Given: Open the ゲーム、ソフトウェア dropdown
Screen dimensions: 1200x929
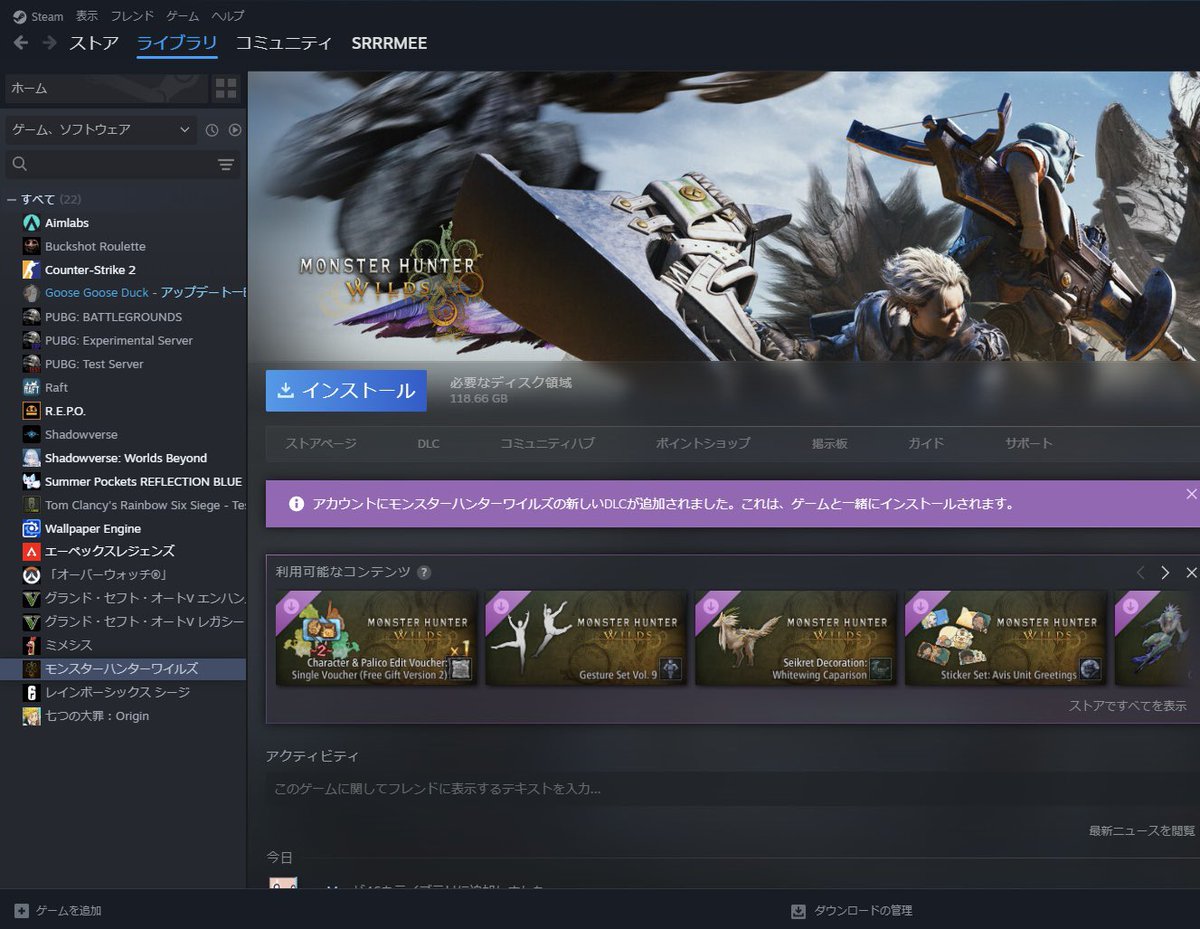Looking at the screenshot, I should 101,130.
